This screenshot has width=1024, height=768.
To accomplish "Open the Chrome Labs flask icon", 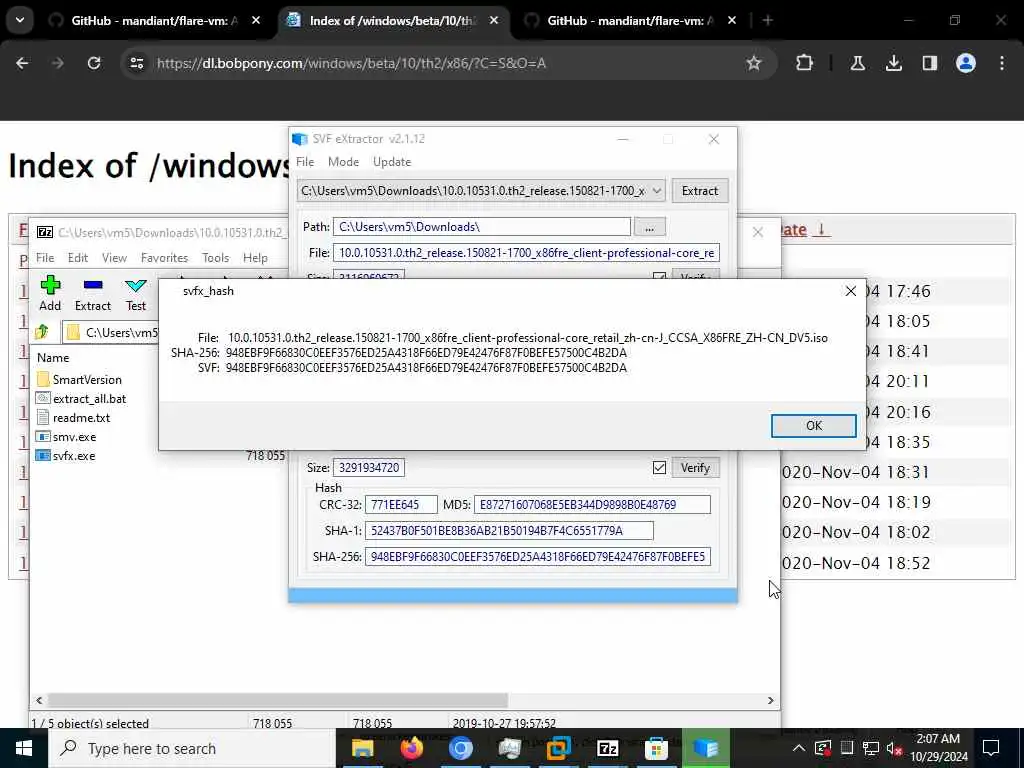I will [857, 63].
